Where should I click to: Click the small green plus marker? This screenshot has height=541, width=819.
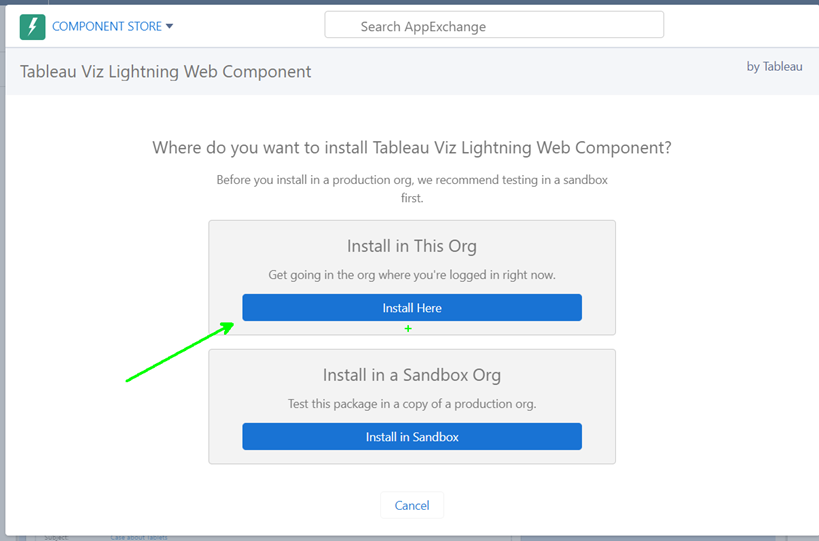[x=408, y=329]
